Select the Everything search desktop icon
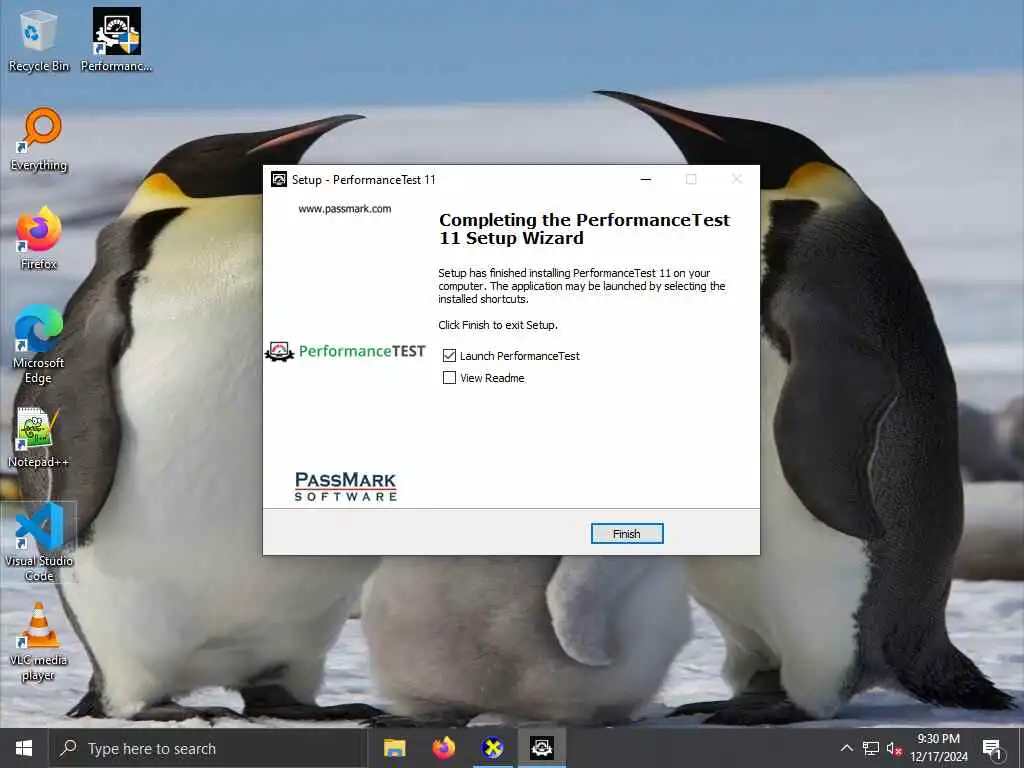Image resolution: width=1024 pixels, height=768 pixels. [x=39, y=140]
